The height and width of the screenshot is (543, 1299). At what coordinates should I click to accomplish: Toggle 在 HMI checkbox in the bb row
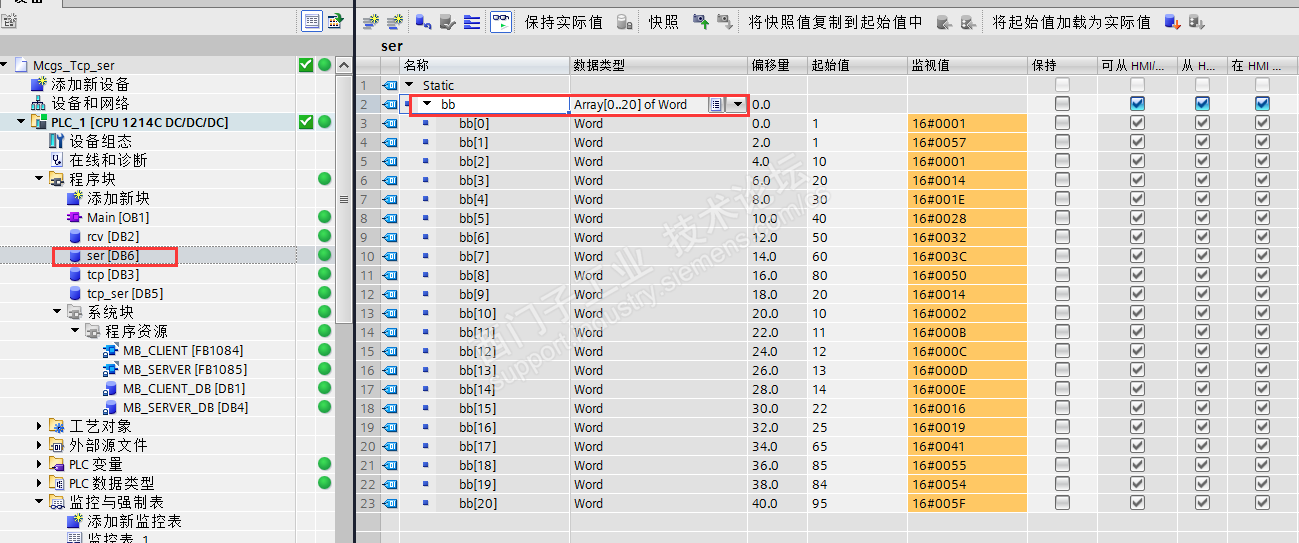click(1262, 104)
